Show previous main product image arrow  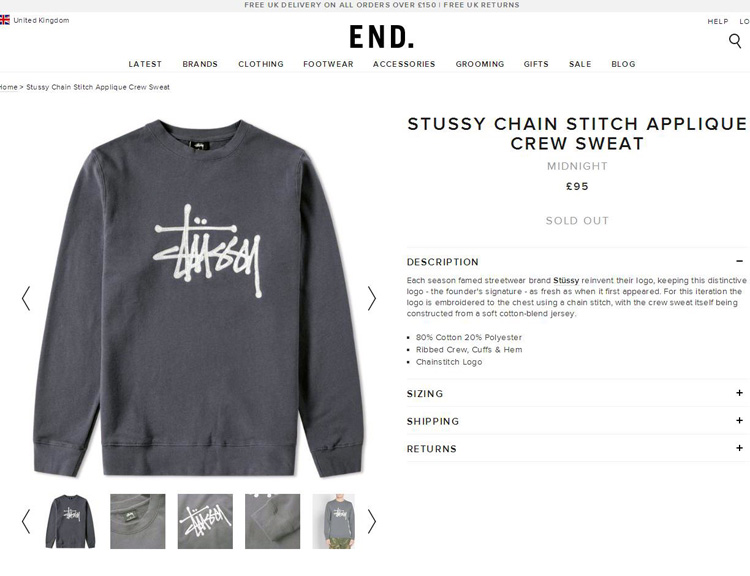(x=26, y=299)
